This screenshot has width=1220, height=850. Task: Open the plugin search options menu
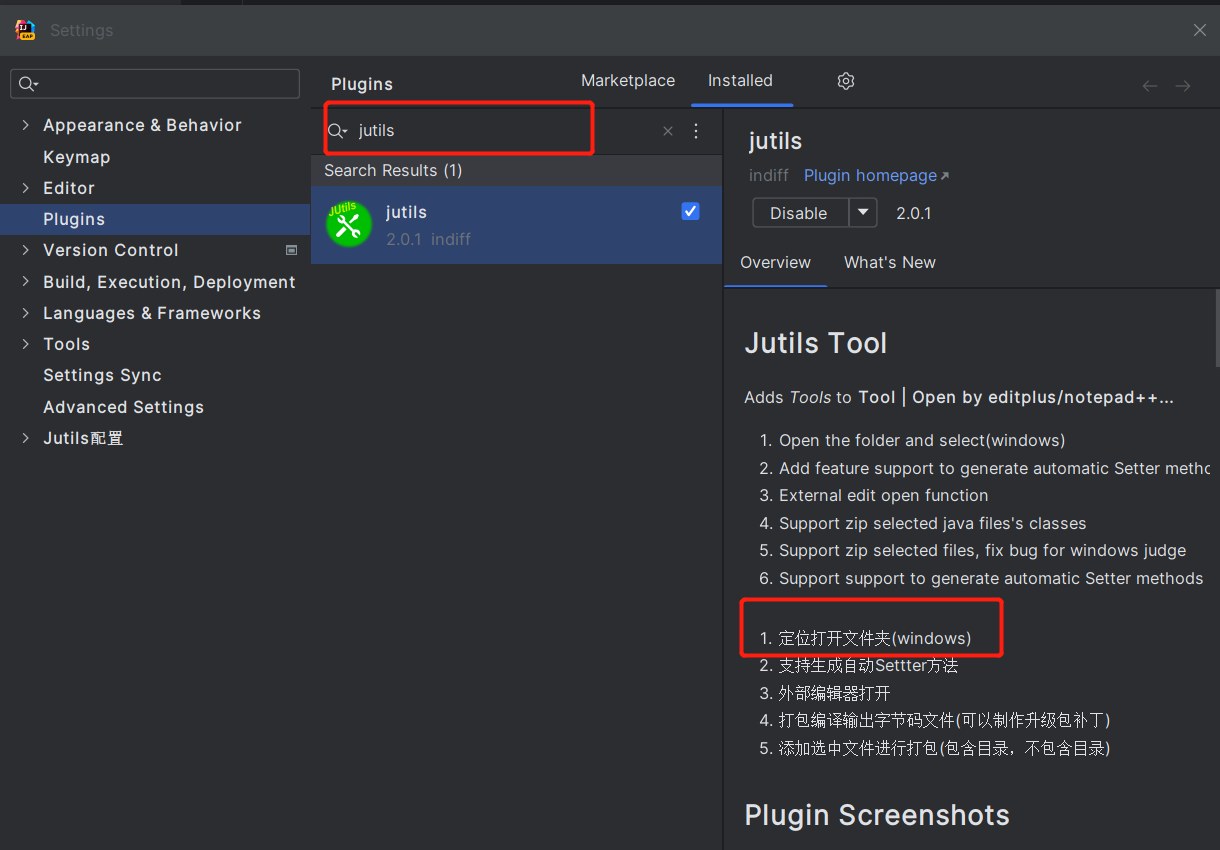coord(696,131)
